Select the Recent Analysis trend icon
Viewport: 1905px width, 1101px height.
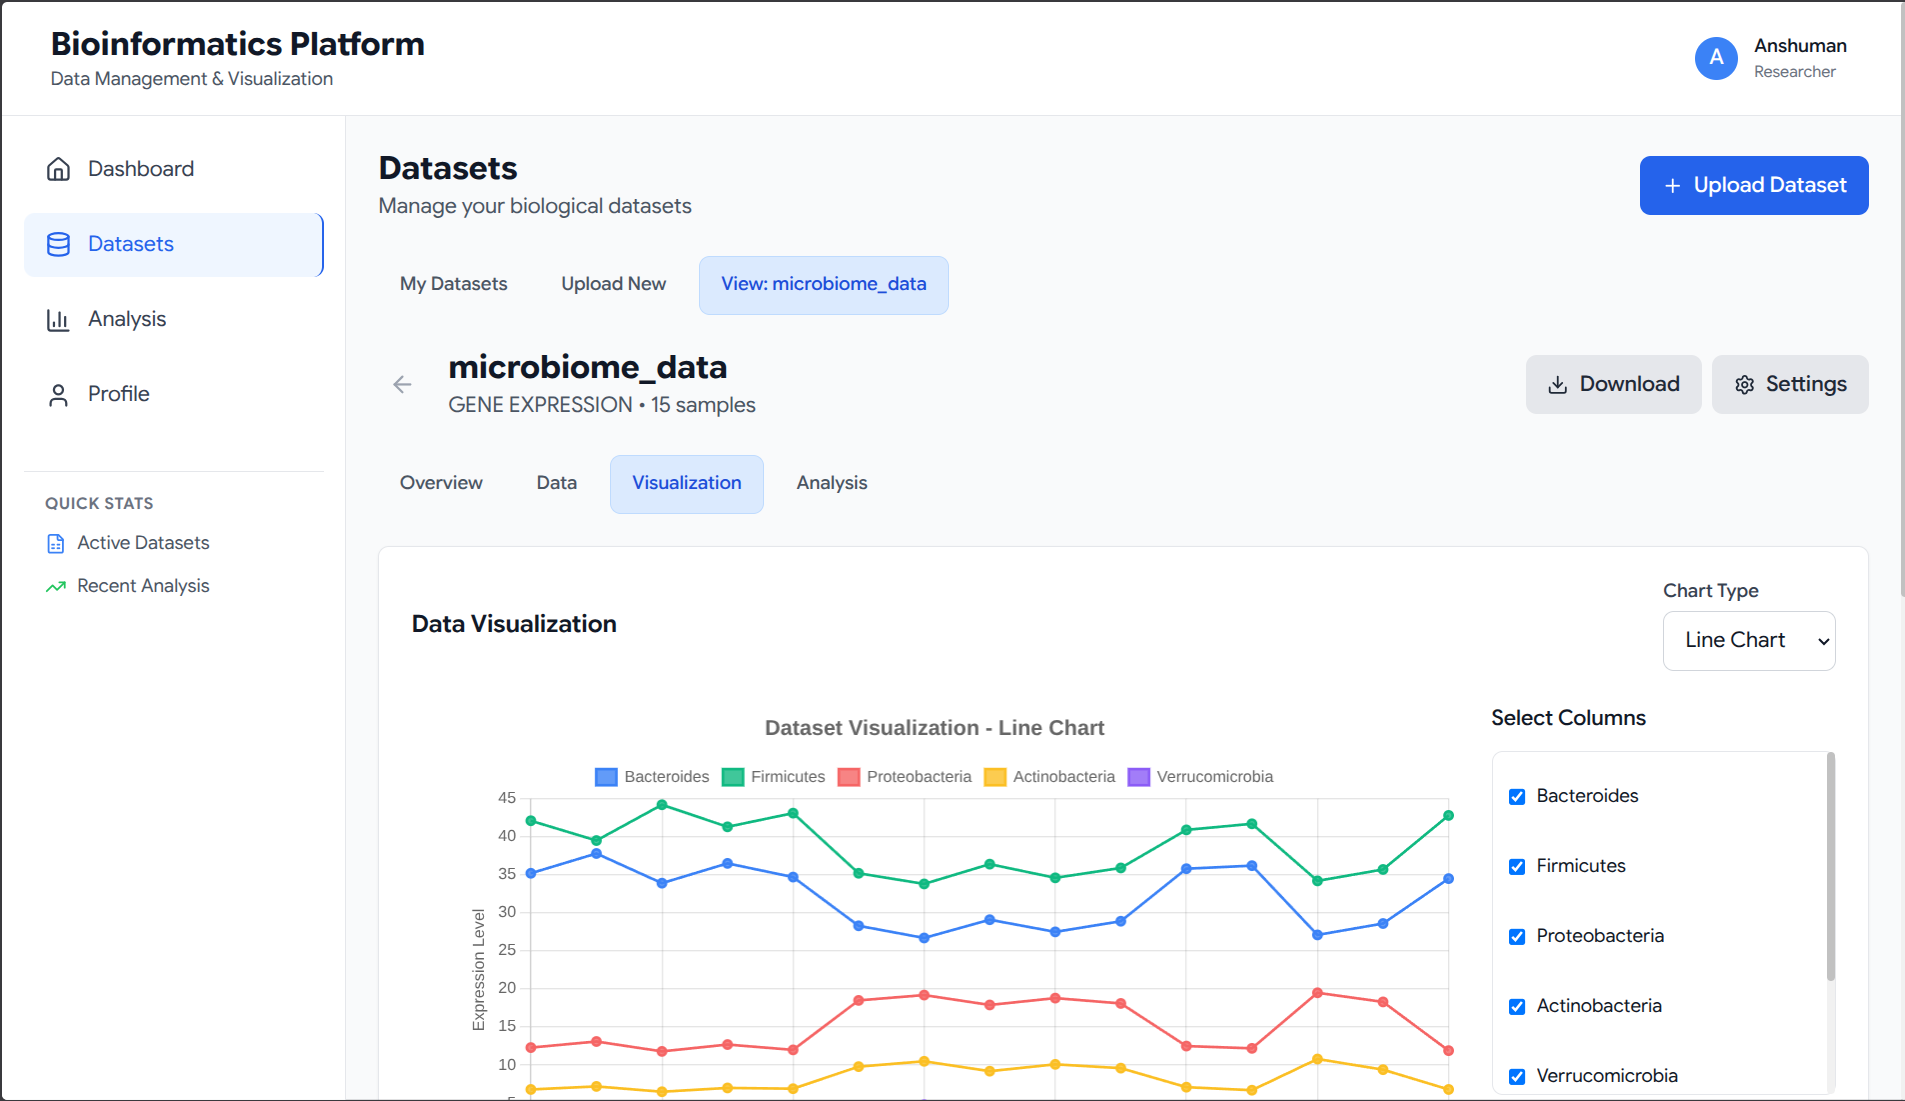pos(56,586)
